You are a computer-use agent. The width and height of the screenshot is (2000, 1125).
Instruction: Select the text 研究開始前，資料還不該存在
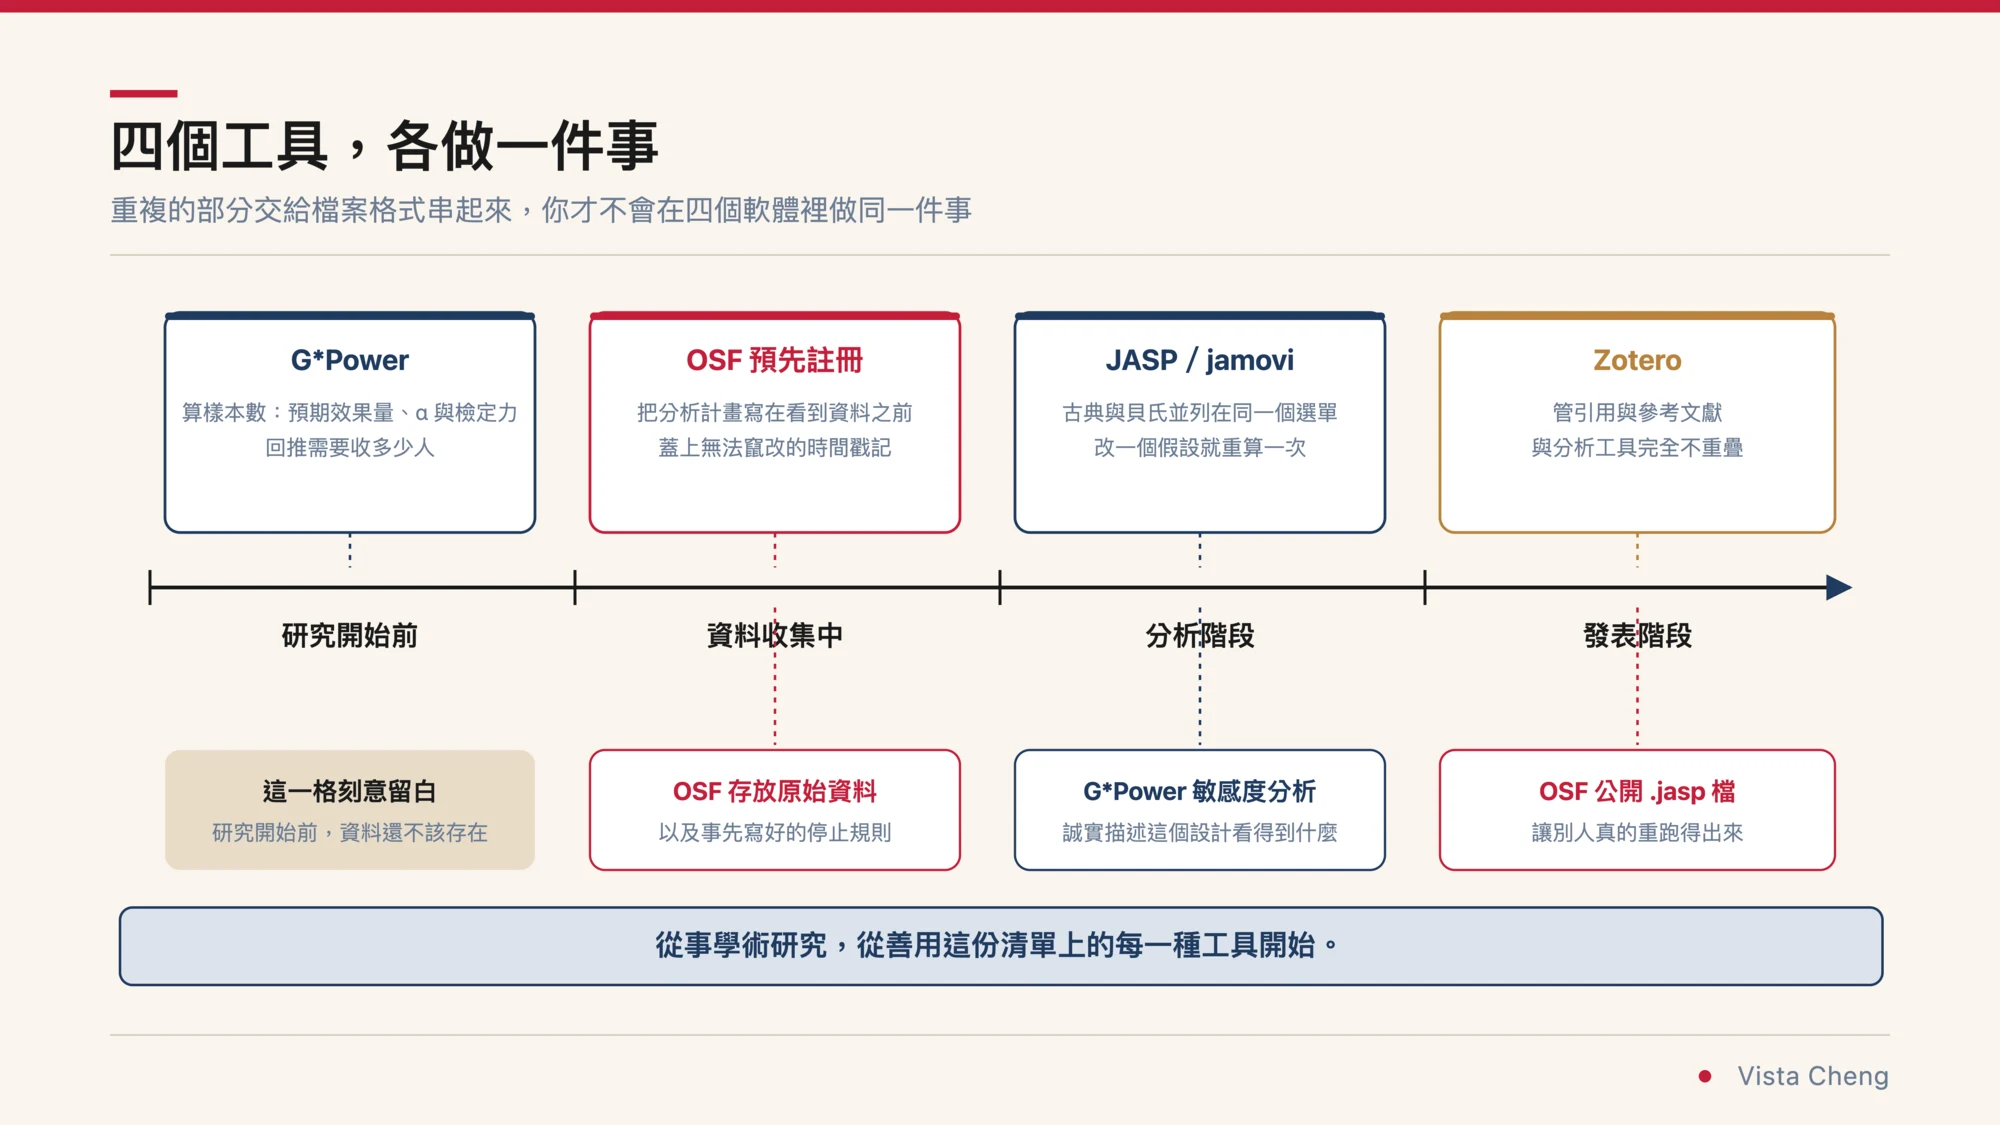point(350,832)
